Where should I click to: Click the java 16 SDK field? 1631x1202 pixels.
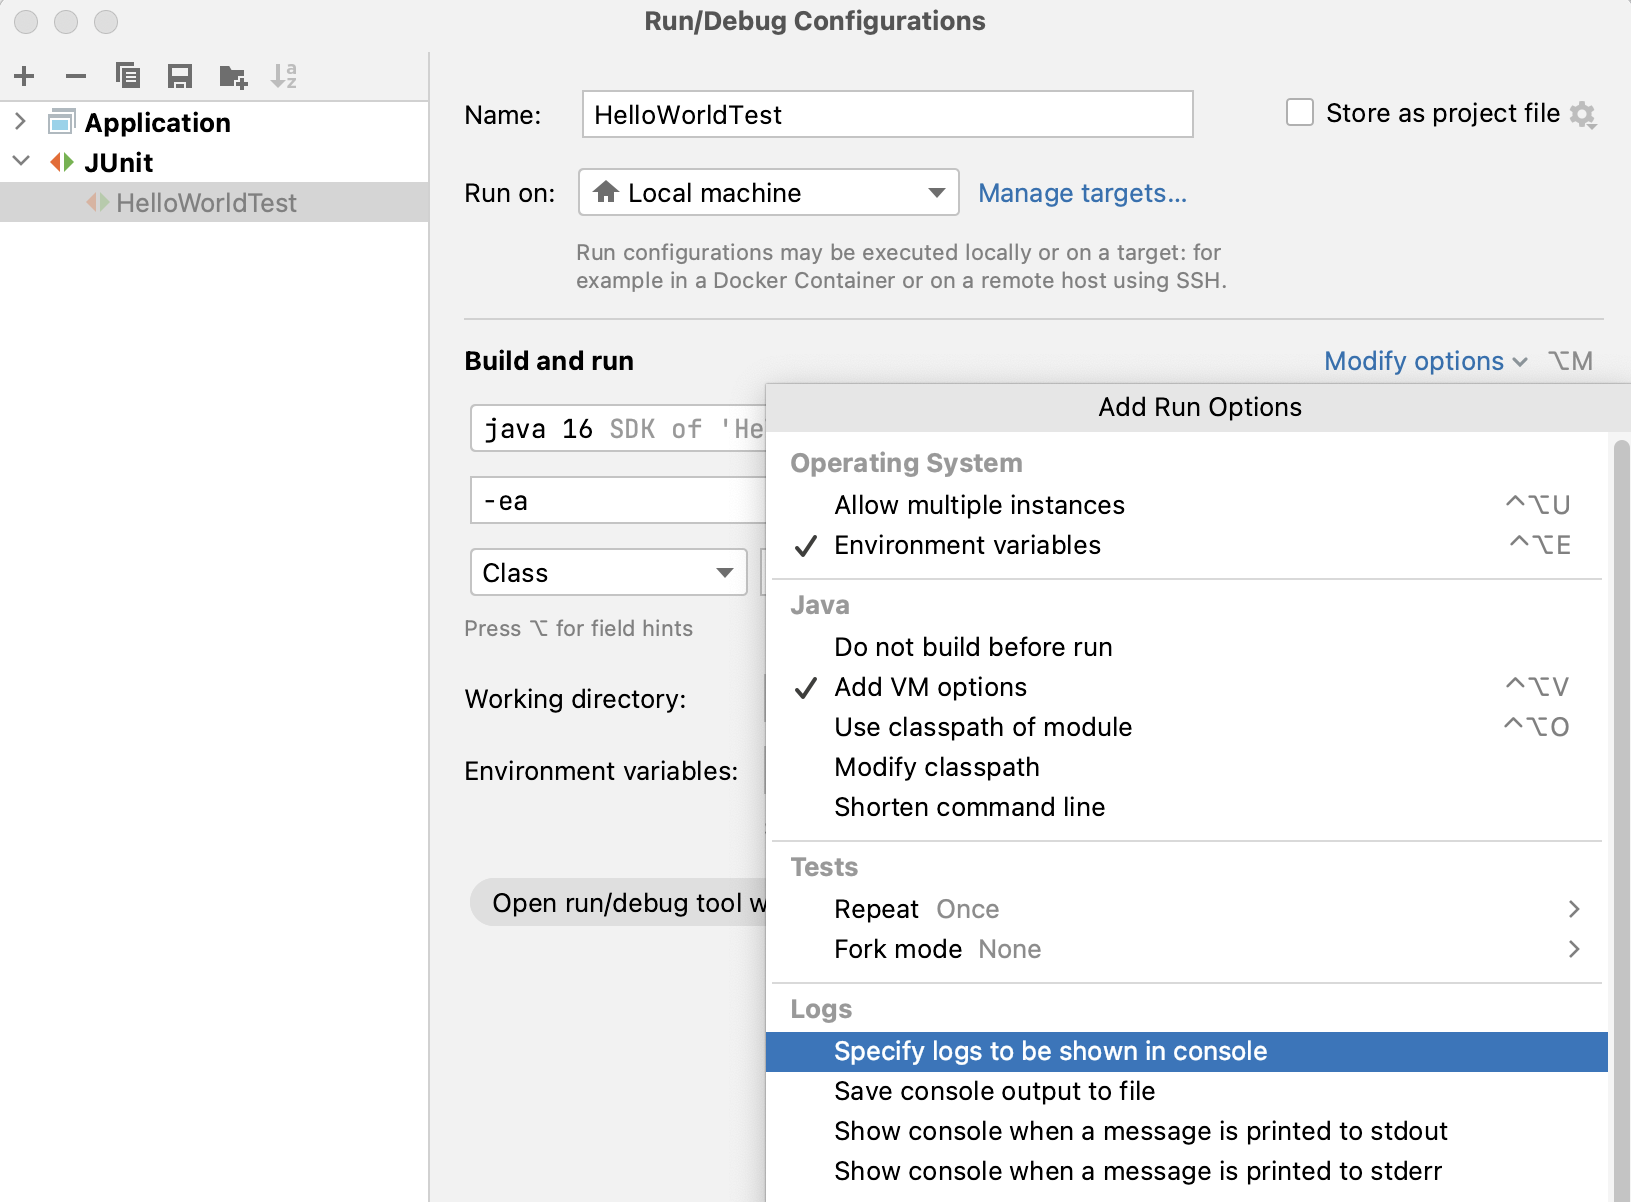619,428
